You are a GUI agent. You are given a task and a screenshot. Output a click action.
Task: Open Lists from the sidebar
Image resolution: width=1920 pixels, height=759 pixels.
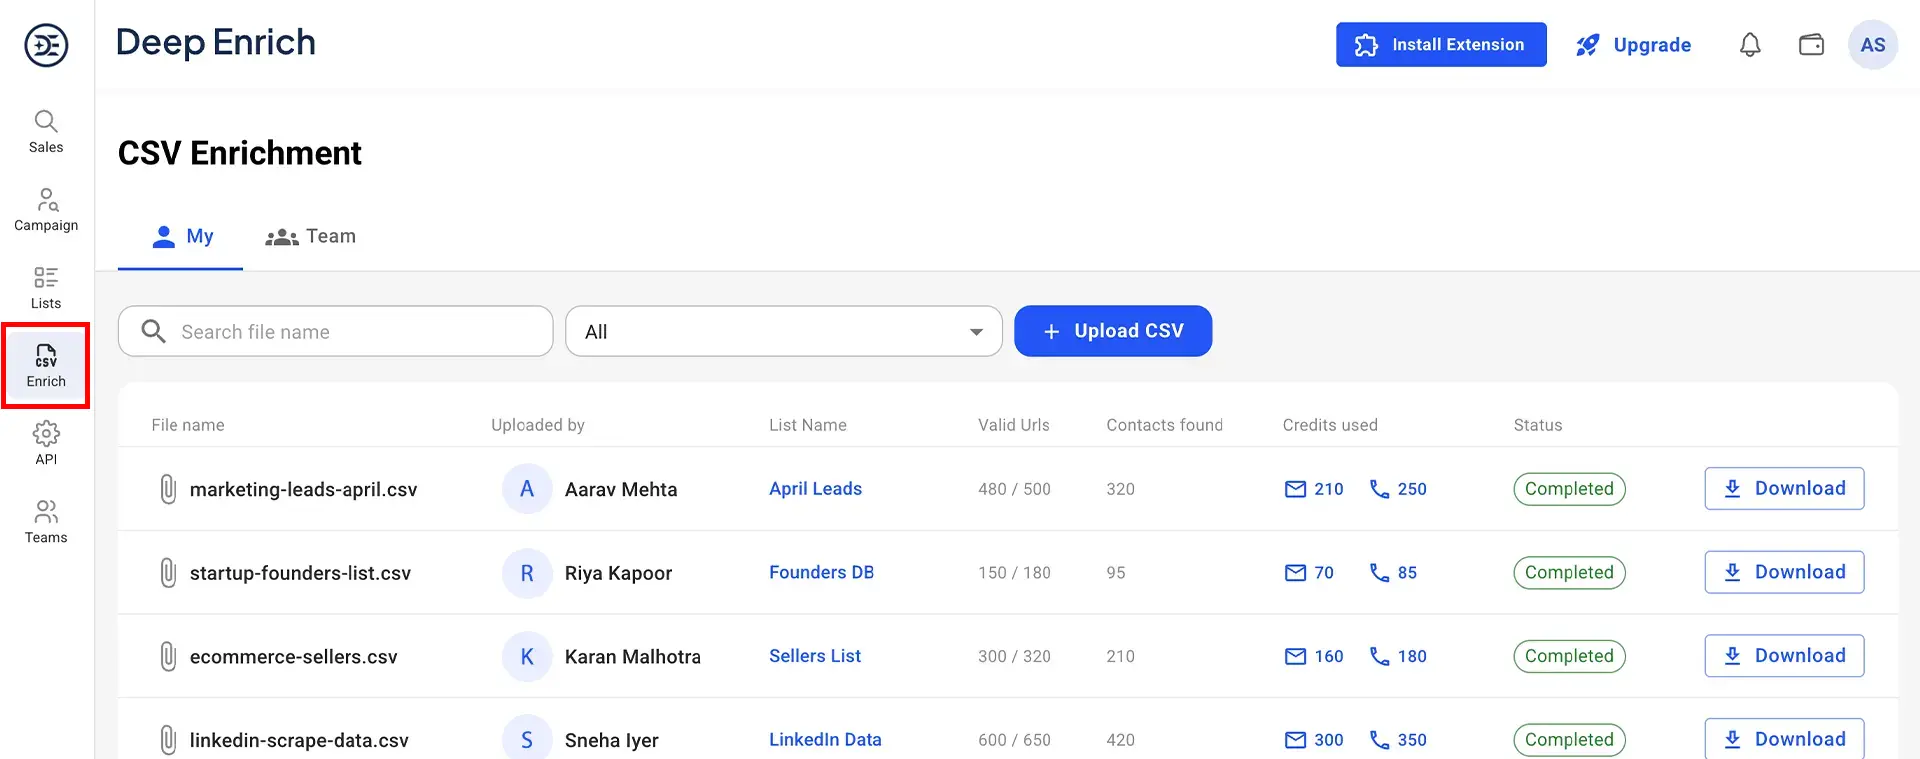pyautogui.click(x=46, y=288)
